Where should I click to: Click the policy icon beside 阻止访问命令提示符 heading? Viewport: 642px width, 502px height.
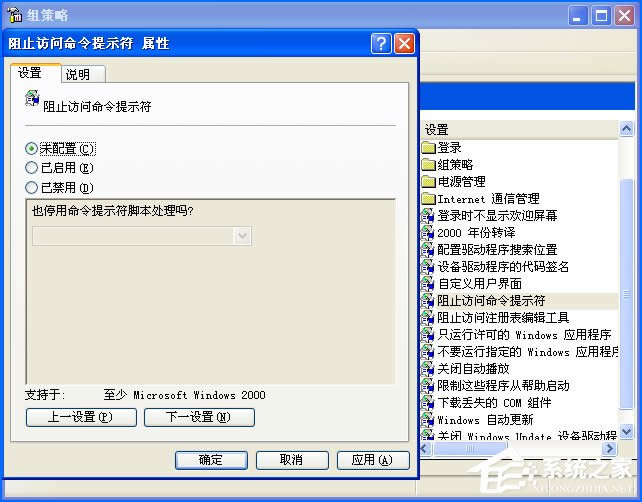32,99
